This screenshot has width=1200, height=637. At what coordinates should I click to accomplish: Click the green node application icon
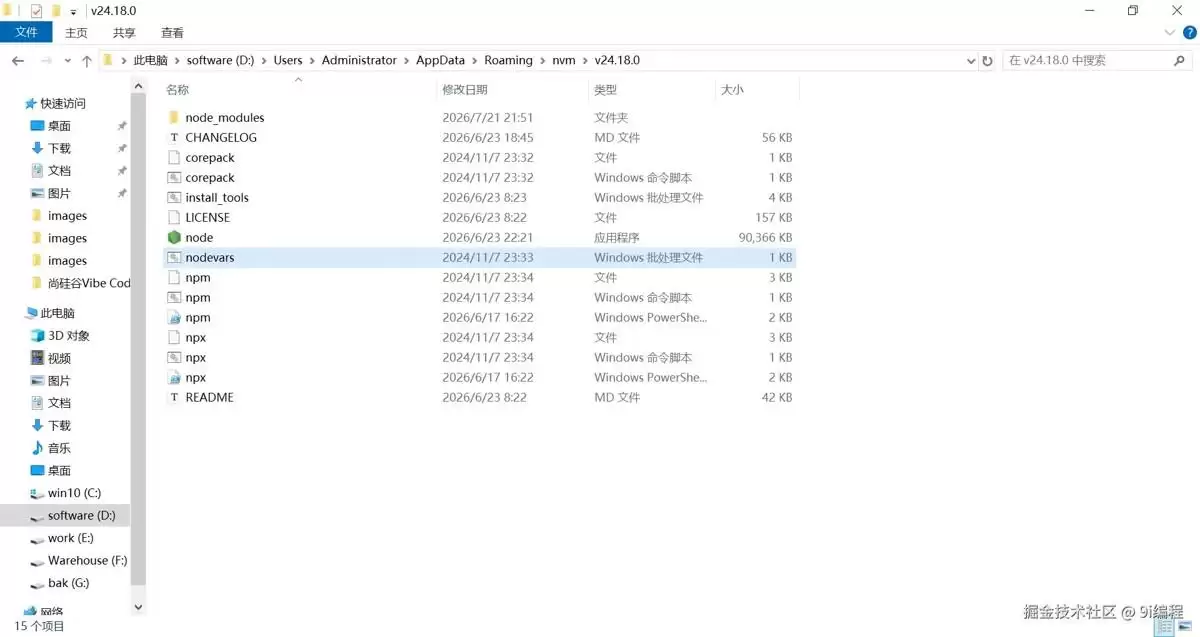coord(174,237)
